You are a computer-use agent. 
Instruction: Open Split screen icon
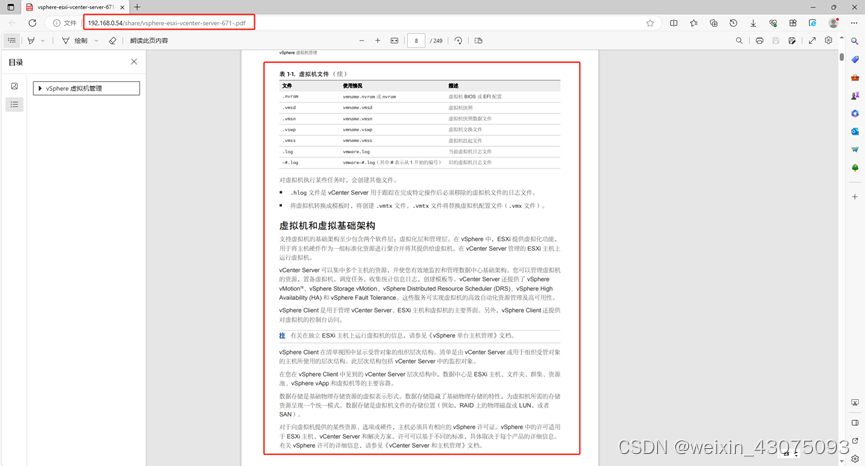[674, 23]
